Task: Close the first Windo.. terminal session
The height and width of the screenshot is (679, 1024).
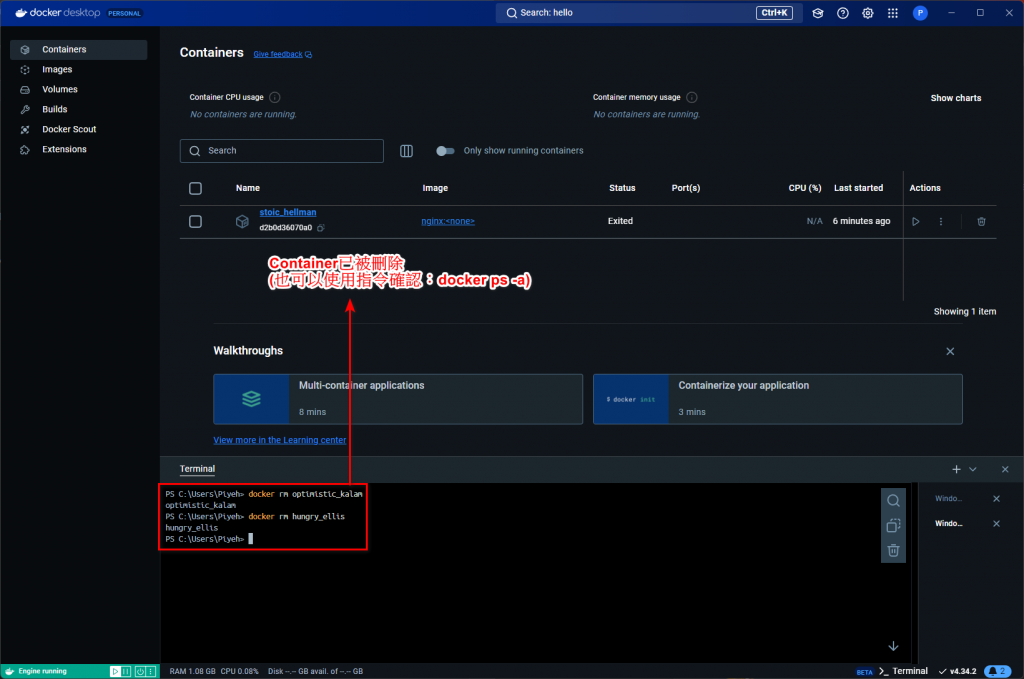Action: [x=996, y=499]
